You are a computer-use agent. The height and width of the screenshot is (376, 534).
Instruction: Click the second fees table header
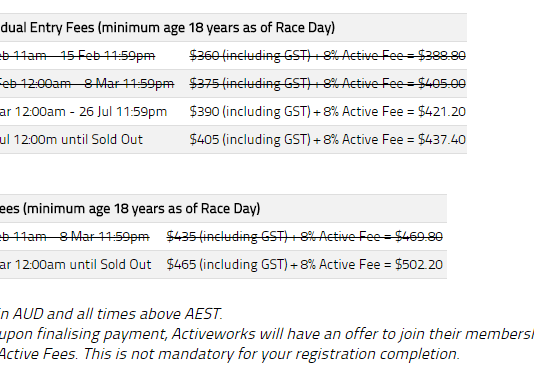coord(130,208)
